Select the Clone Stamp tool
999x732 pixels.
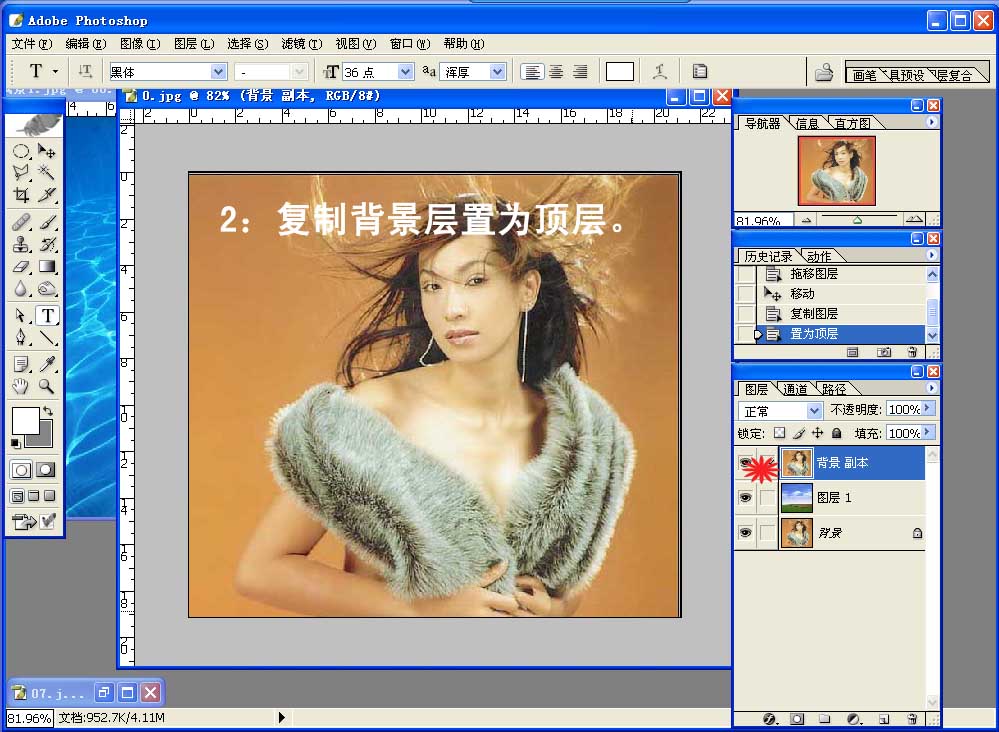21,245
